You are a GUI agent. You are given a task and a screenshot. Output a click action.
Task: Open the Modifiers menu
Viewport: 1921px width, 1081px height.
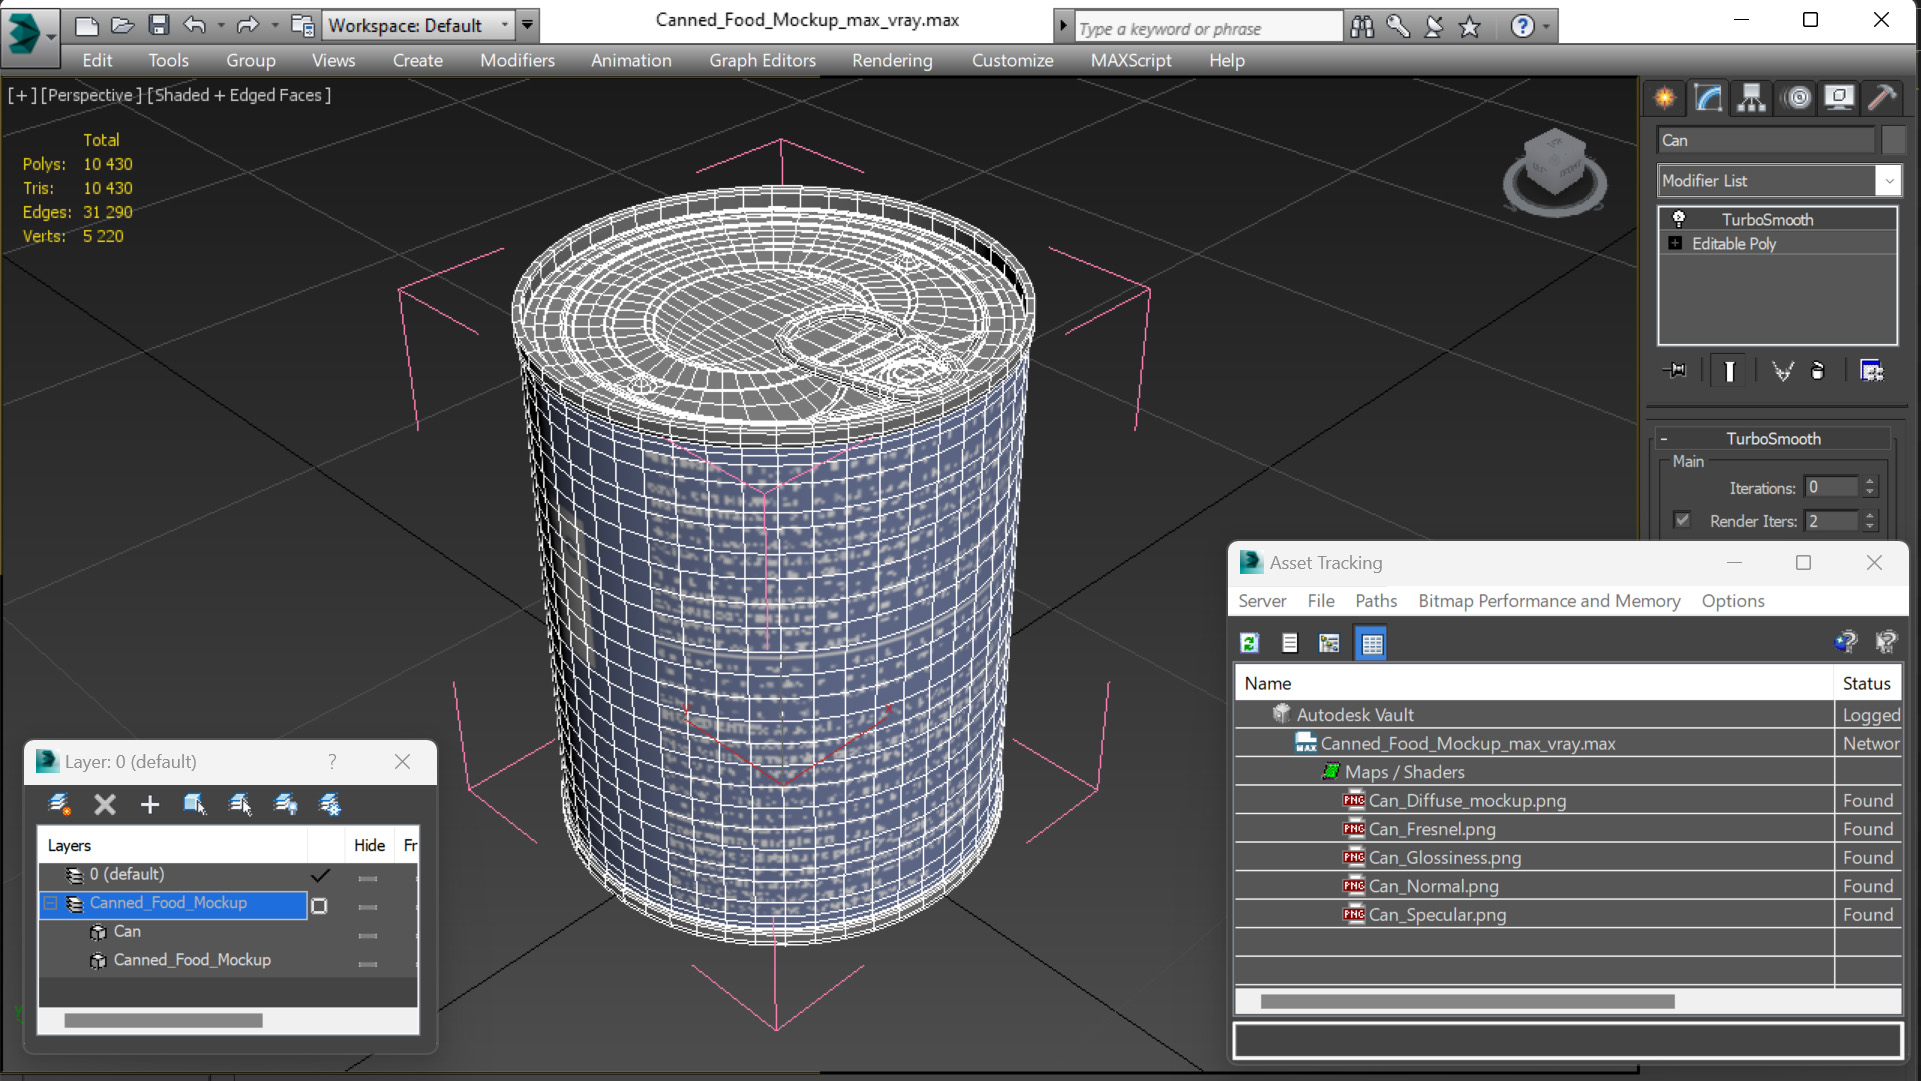coord(517,60)
